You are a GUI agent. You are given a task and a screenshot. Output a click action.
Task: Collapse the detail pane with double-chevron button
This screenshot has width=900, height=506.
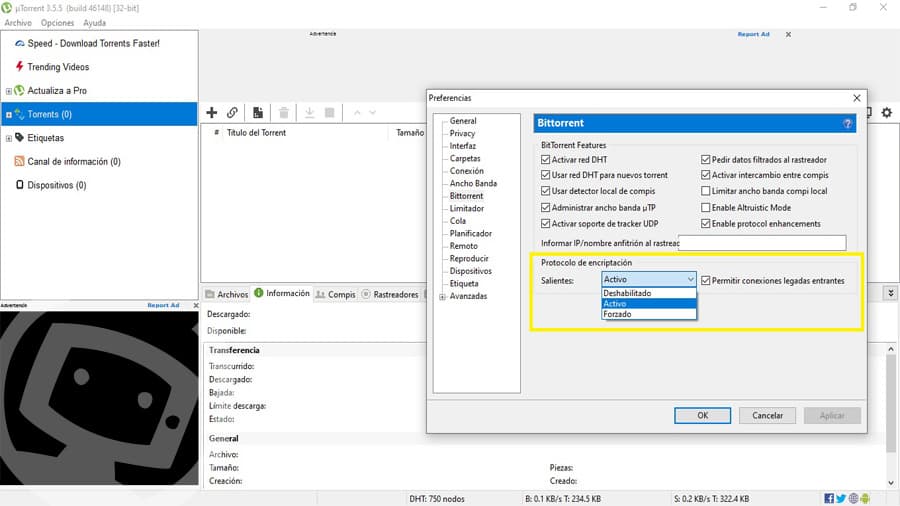pyautogui.click(x=890, y=293)
